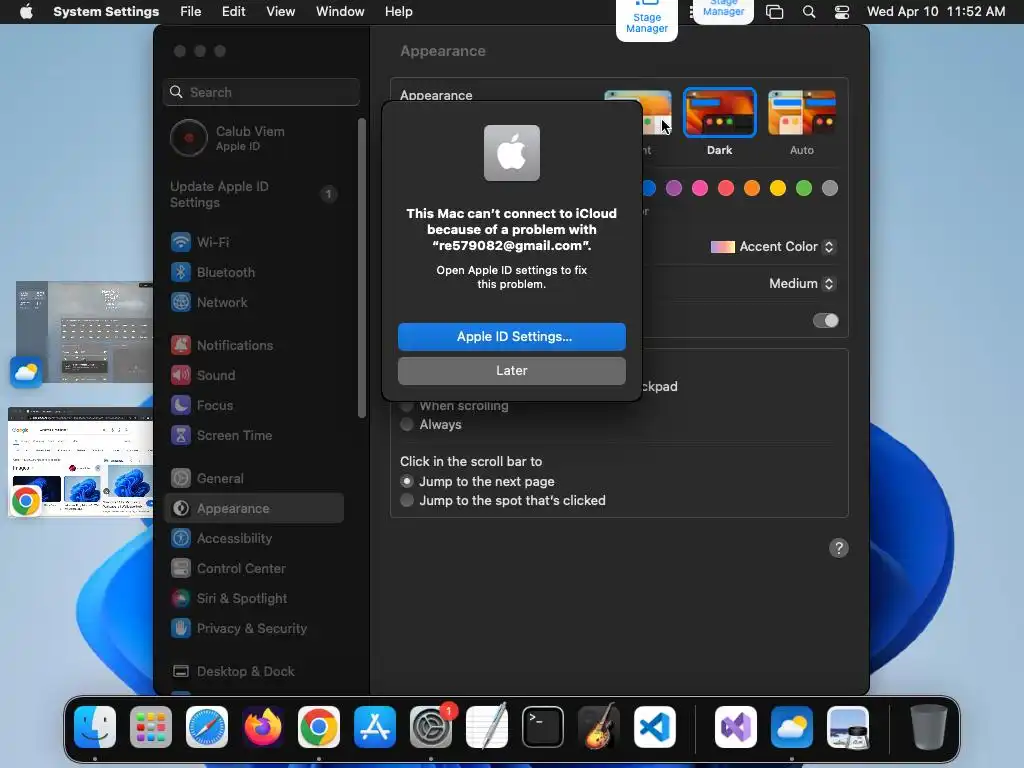Open Control Center in menu bar
Screen dimensions: 1024x768
tap(842, 12)
